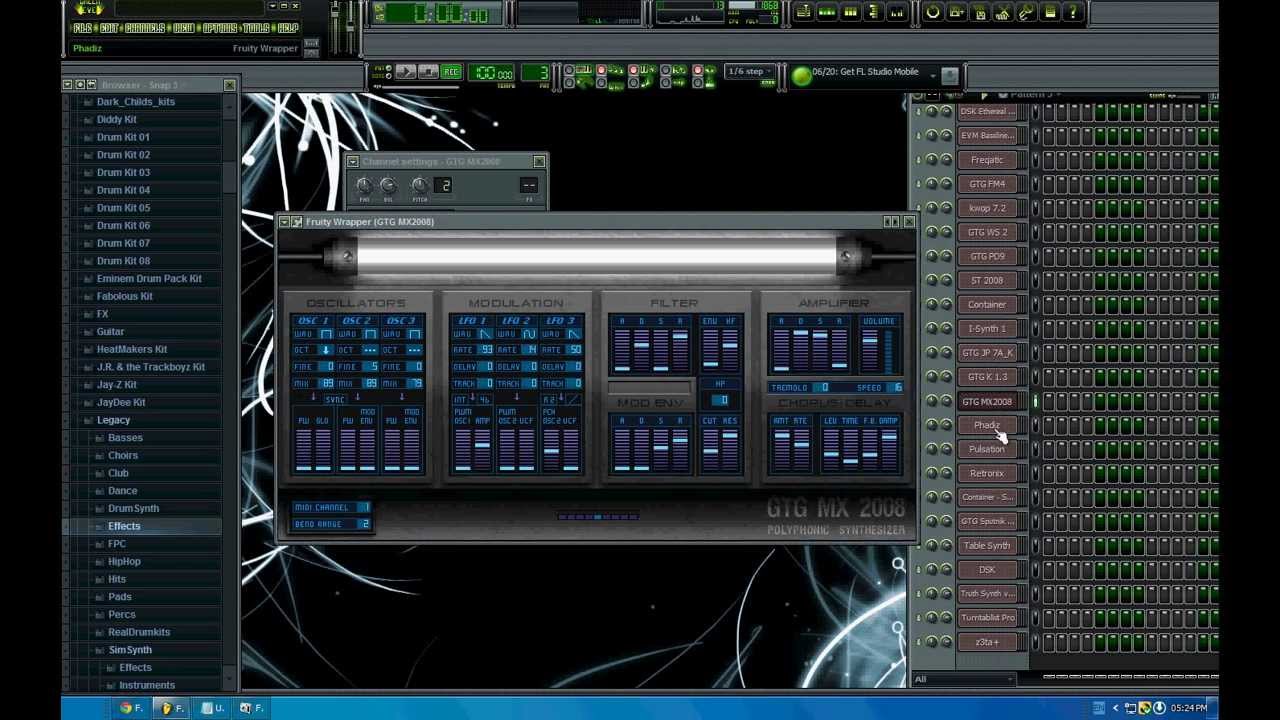1280x720 pixels.
Task: Select the I-Synth 1 channel button
Action: click(x=987, y=328)
